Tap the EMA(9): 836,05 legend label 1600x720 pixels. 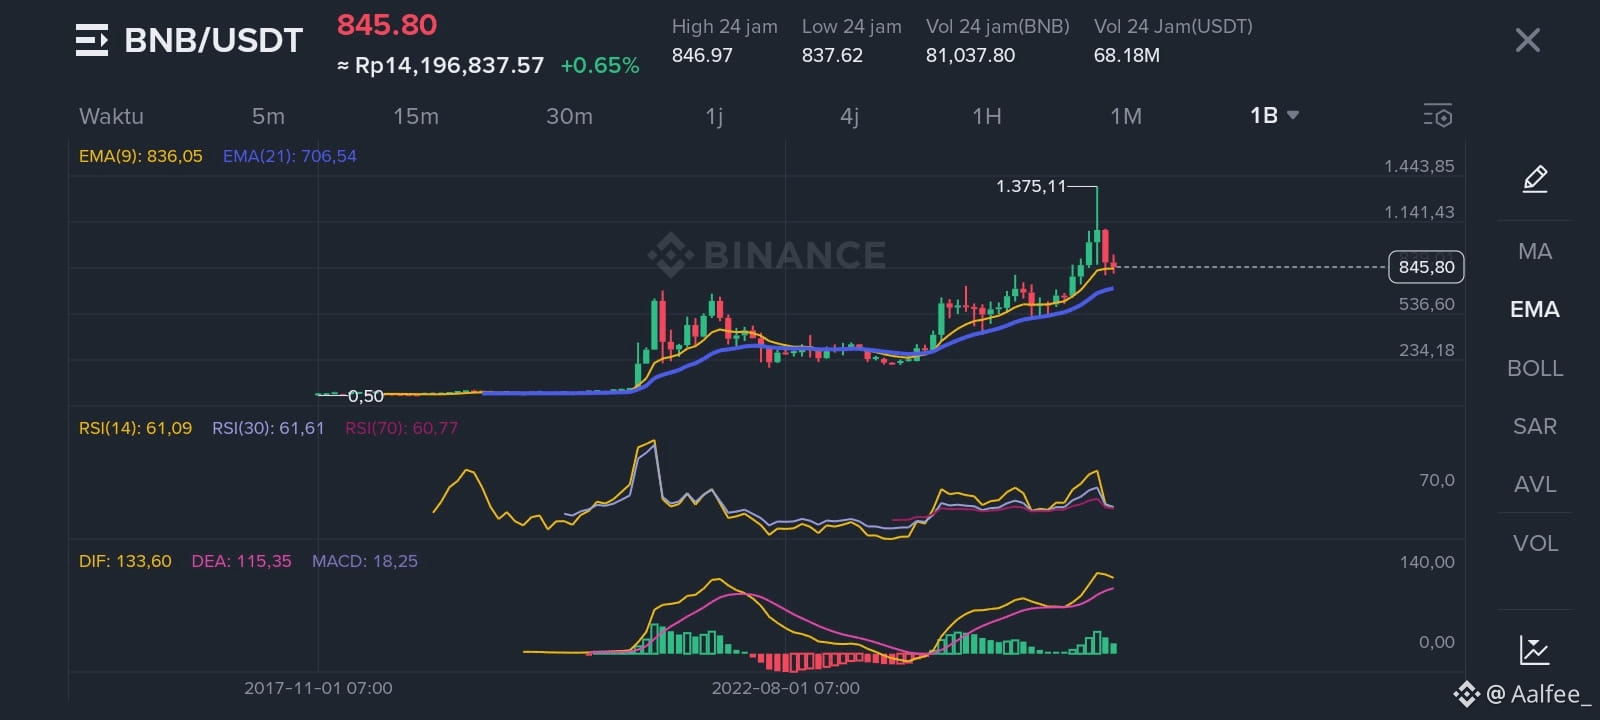tap(141, 156)
